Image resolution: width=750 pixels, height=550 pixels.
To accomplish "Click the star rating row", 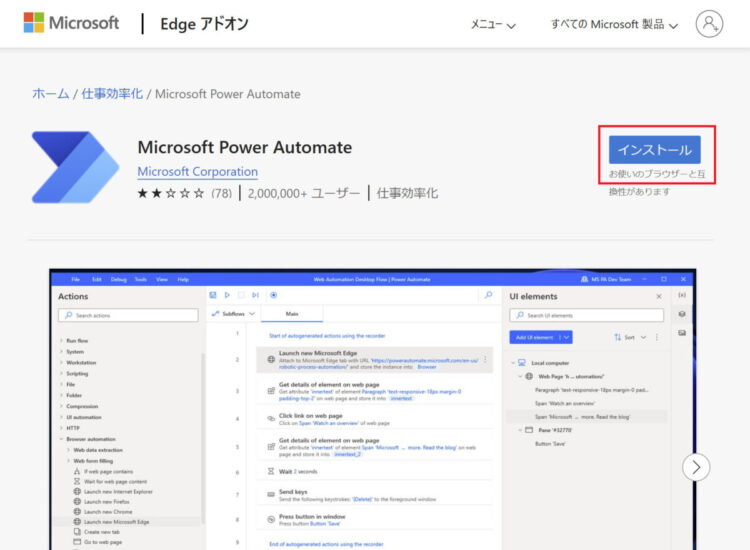I will click(x=171, y=193).
